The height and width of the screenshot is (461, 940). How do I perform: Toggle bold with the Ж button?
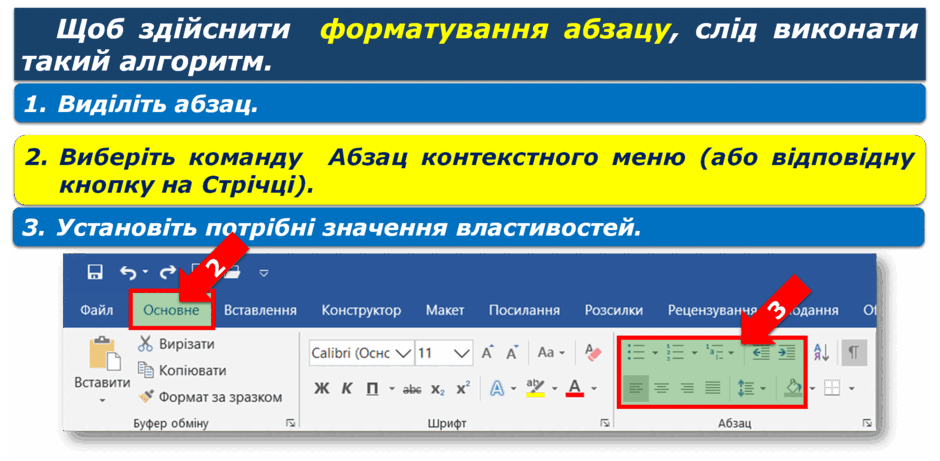click(x=322, y=388)
